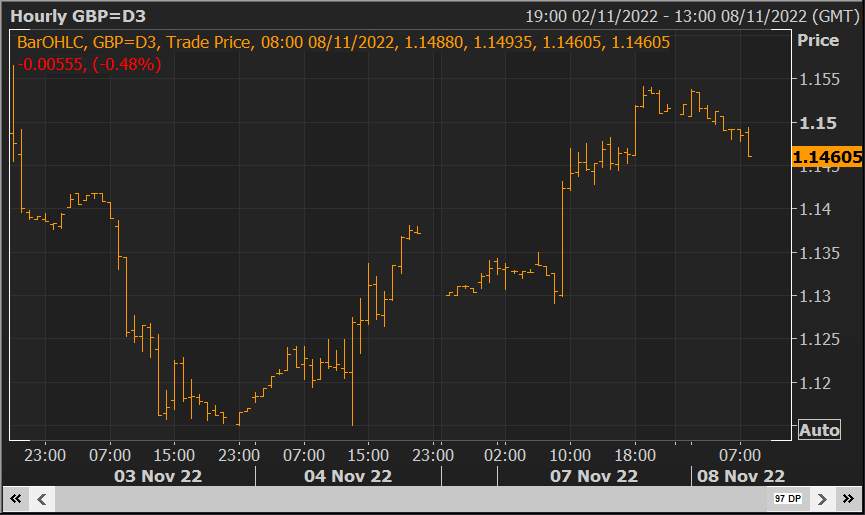
Task: Click the 1.125 price axis label
Action: [819, 339]
